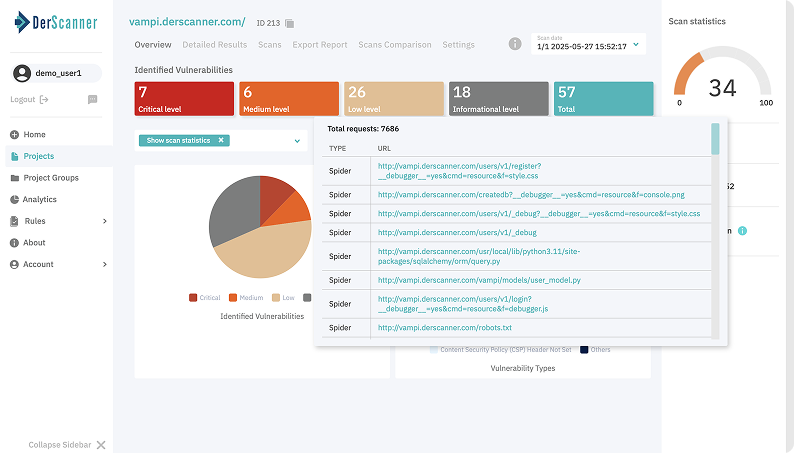
Task: Open the robots.txt URL link
Action: pos(445,328)
